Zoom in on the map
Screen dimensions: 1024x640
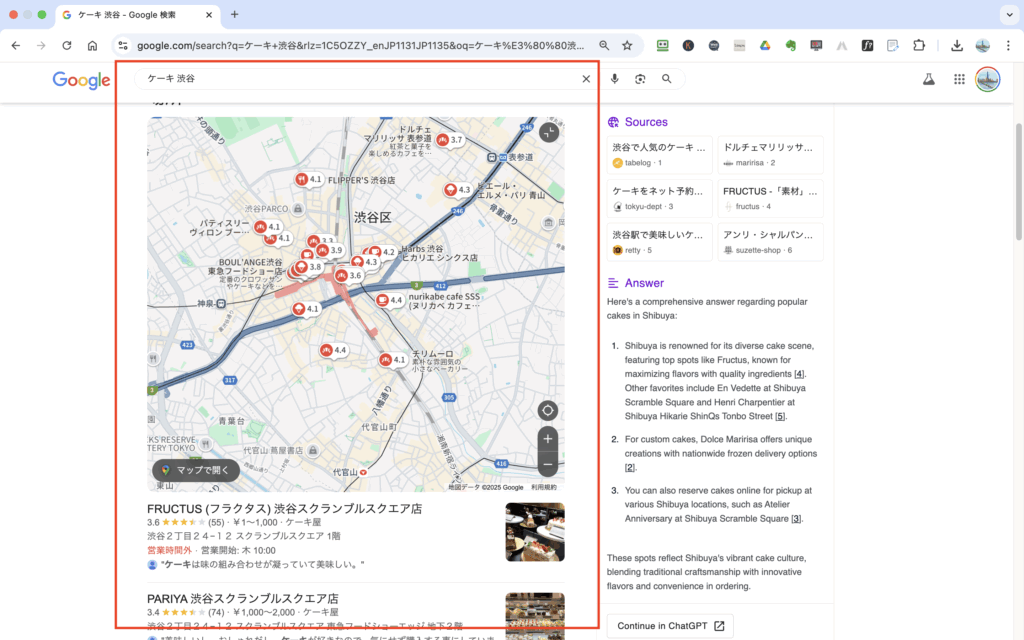(547, 439)
